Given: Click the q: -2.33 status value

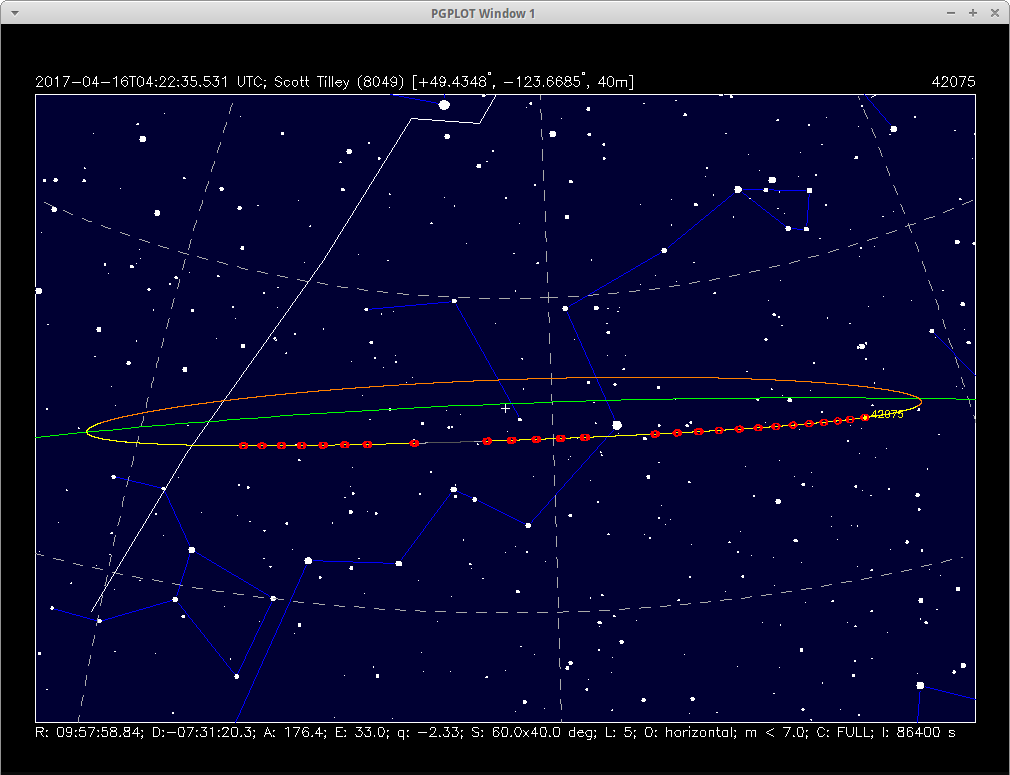Looking at the screenshot, I should pos(429,732).
